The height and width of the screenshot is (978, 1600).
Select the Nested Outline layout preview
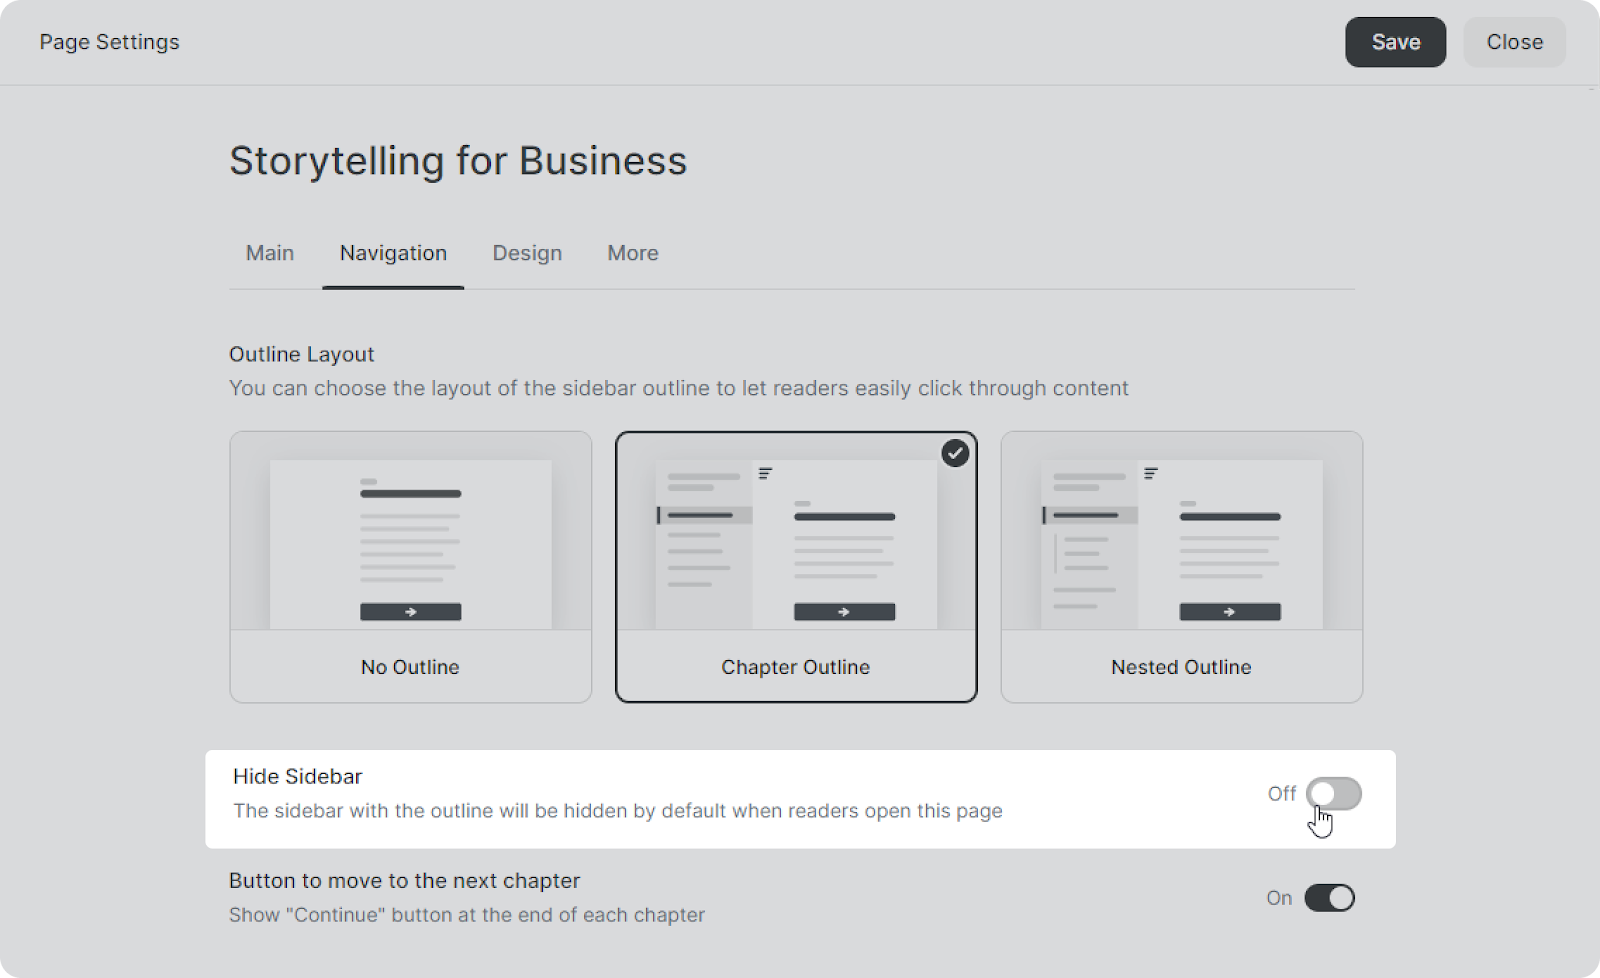pyautogui.click(x=1181, y=545)
